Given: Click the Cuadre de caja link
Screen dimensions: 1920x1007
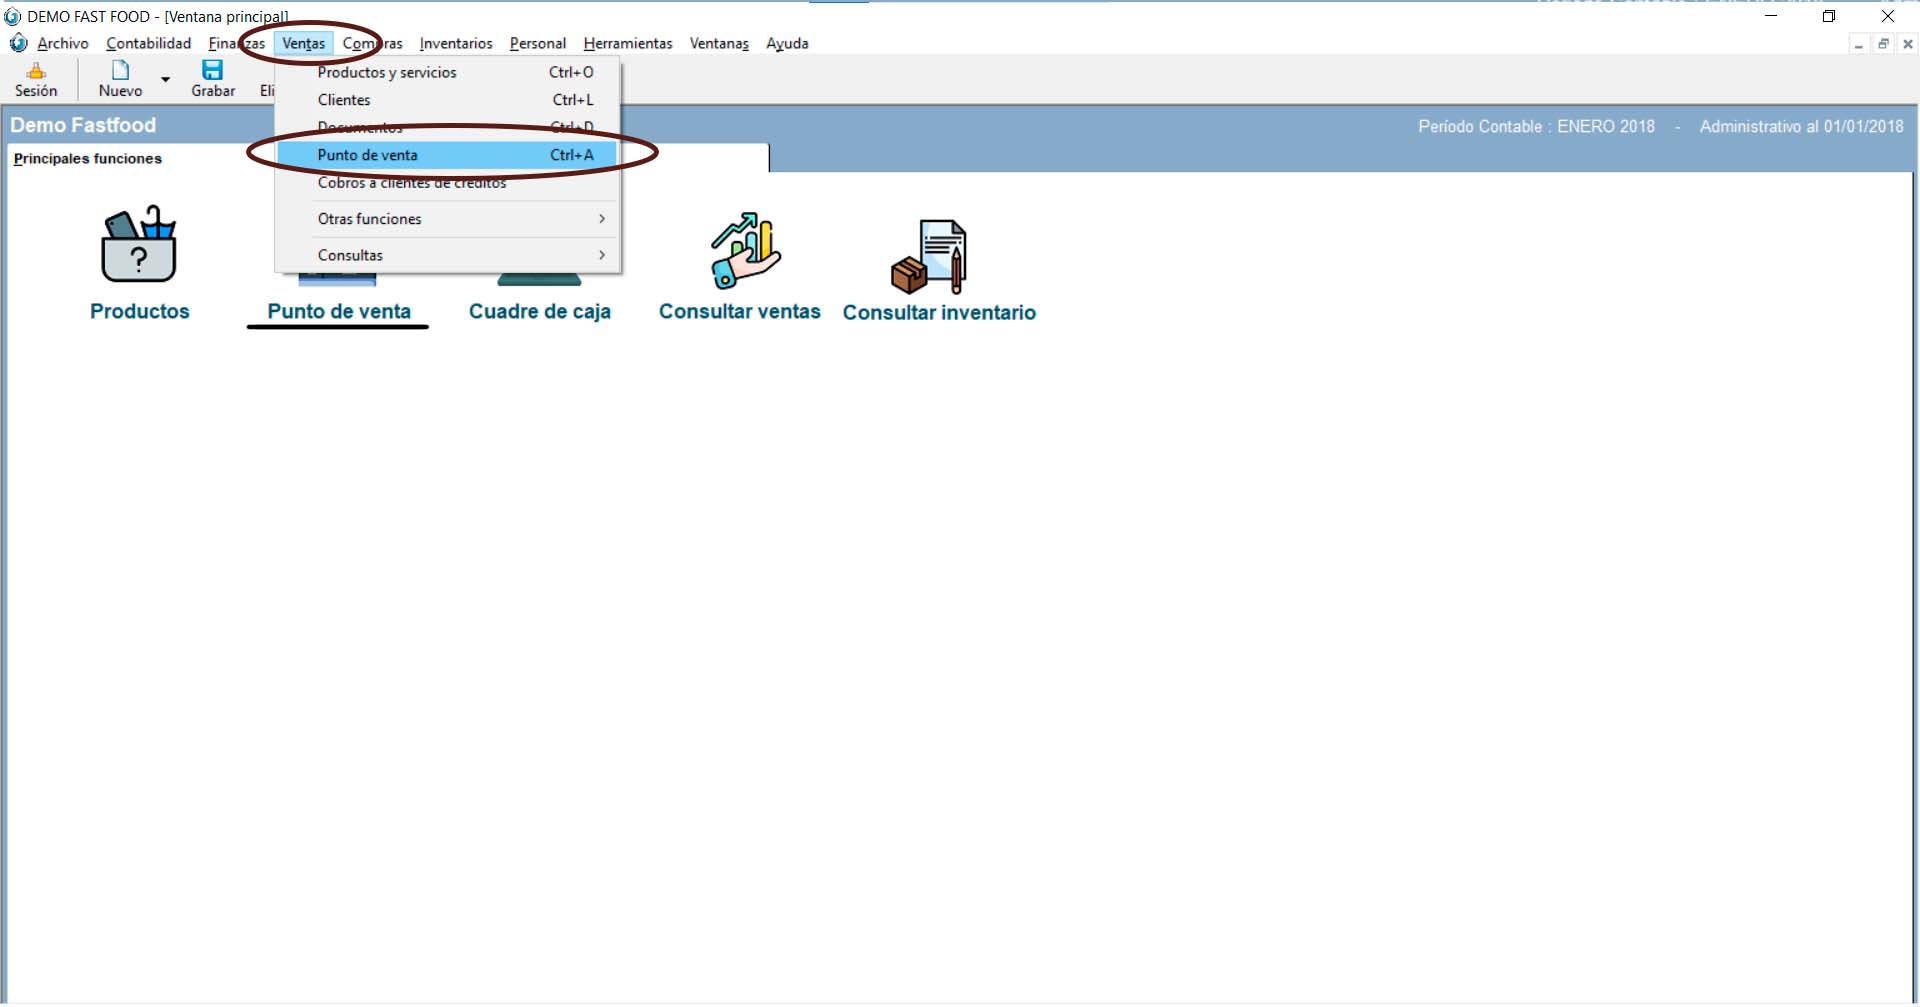Looking at the screenshot, I should tap(540, 311).
